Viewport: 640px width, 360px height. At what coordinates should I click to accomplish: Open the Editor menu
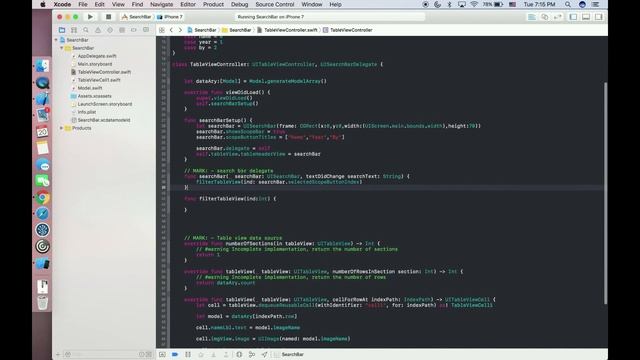(188, 4)
